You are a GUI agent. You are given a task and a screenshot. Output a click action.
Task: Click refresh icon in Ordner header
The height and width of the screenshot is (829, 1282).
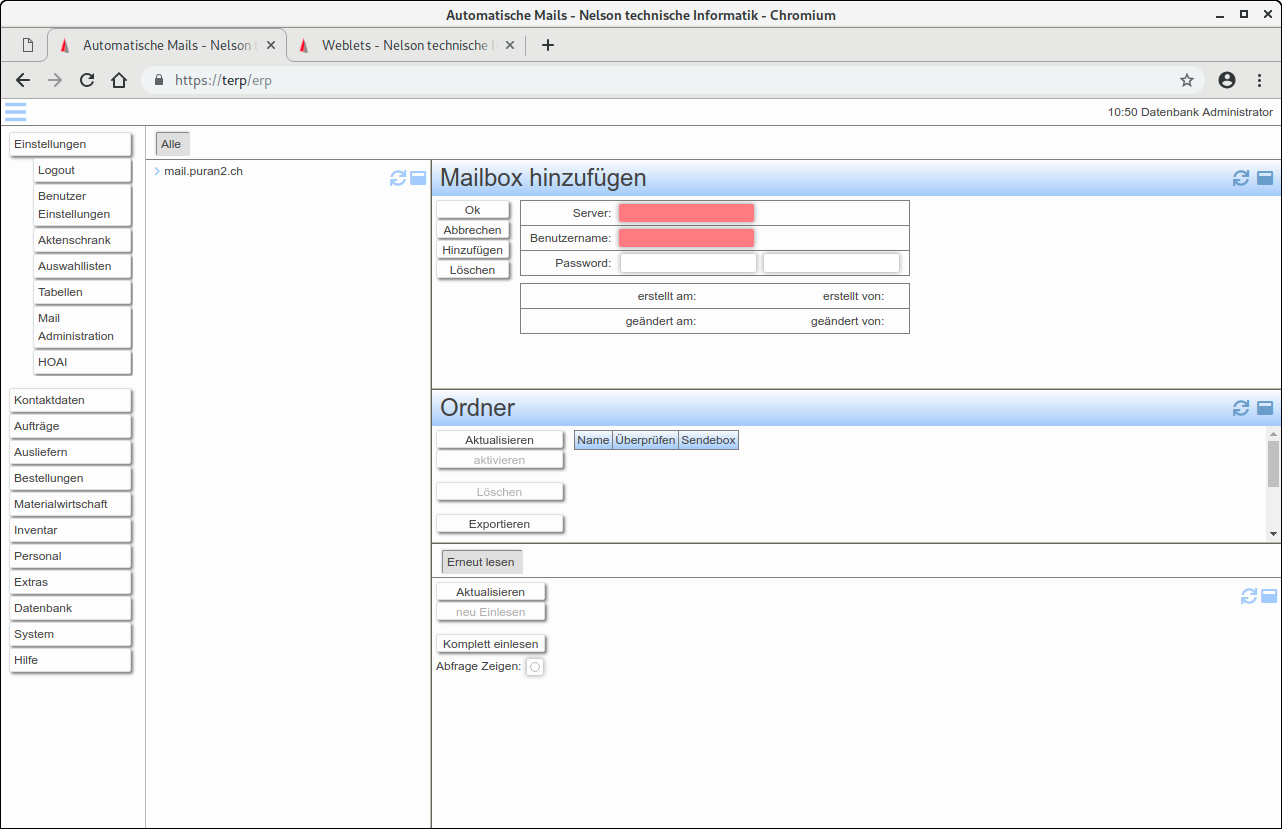(x=1241, y=408)
